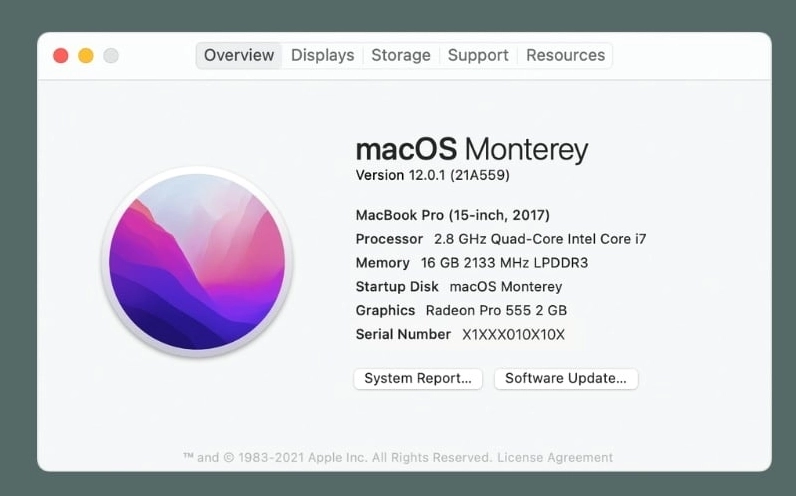Select the MacBook Pro (15-inch, 2017) model line
Image resolution: width=796 pixels, height=496 pixels.
click(452, 215)
